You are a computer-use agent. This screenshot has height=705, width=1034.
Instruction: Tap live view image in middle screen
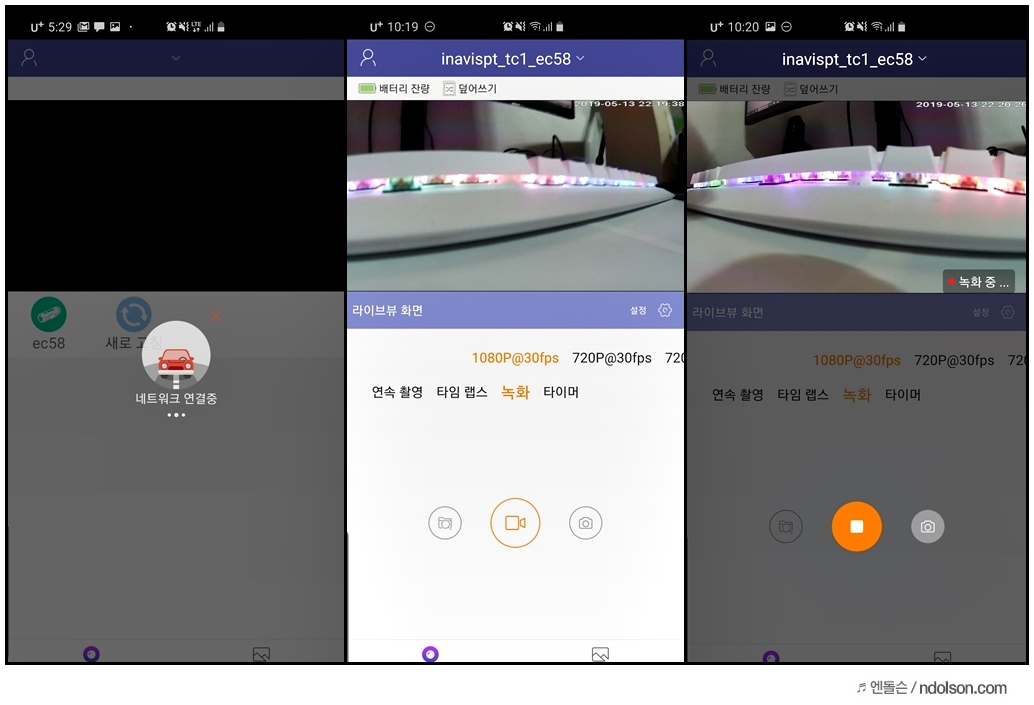pyautogui.click(x=515, y=196)
